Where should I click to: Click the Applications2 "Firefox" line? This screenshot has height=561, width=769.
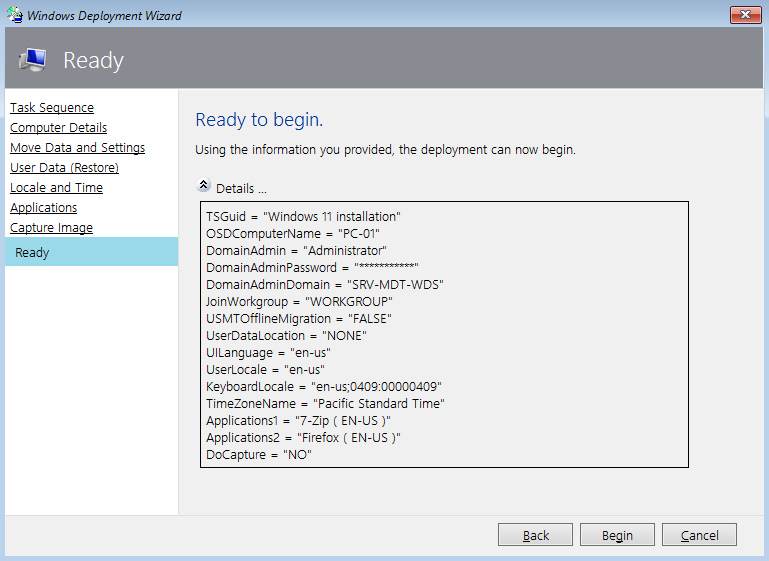pyautogui.click(x=303, y=437)
